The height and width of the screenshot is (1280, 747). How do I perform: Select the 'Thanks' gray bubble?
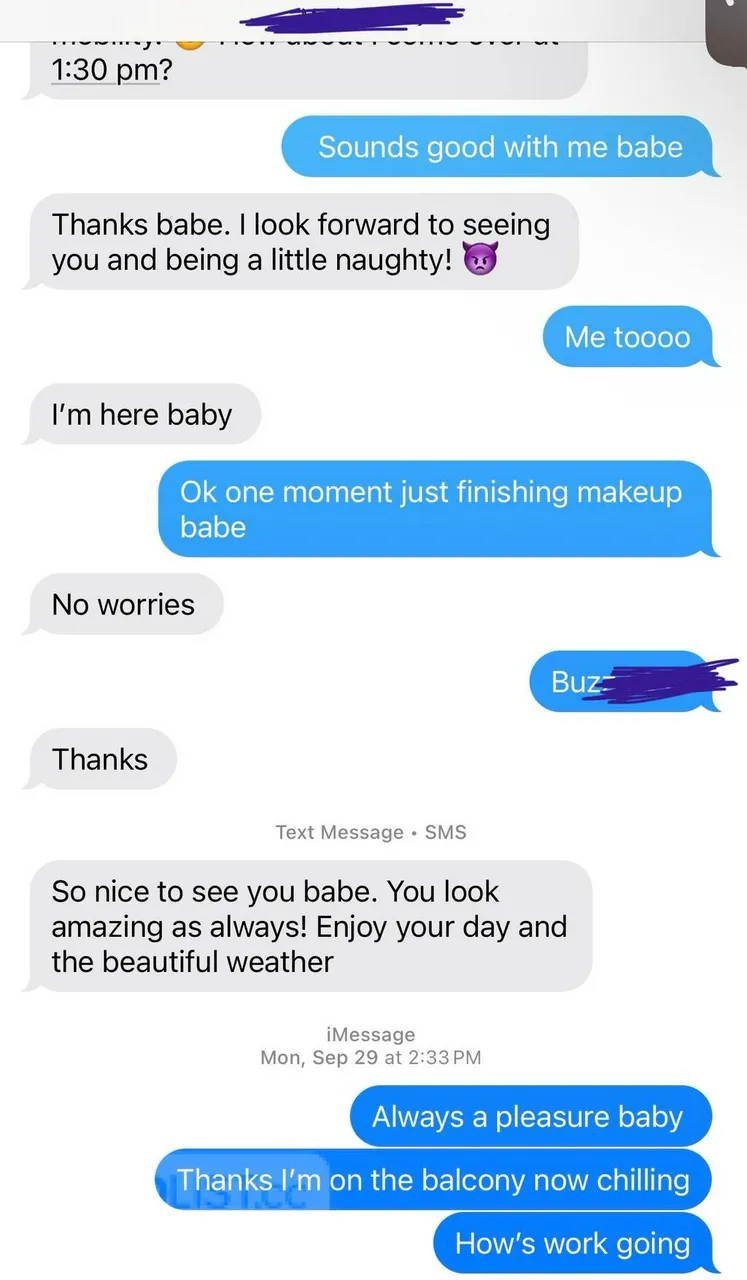[x=100, y=759]
